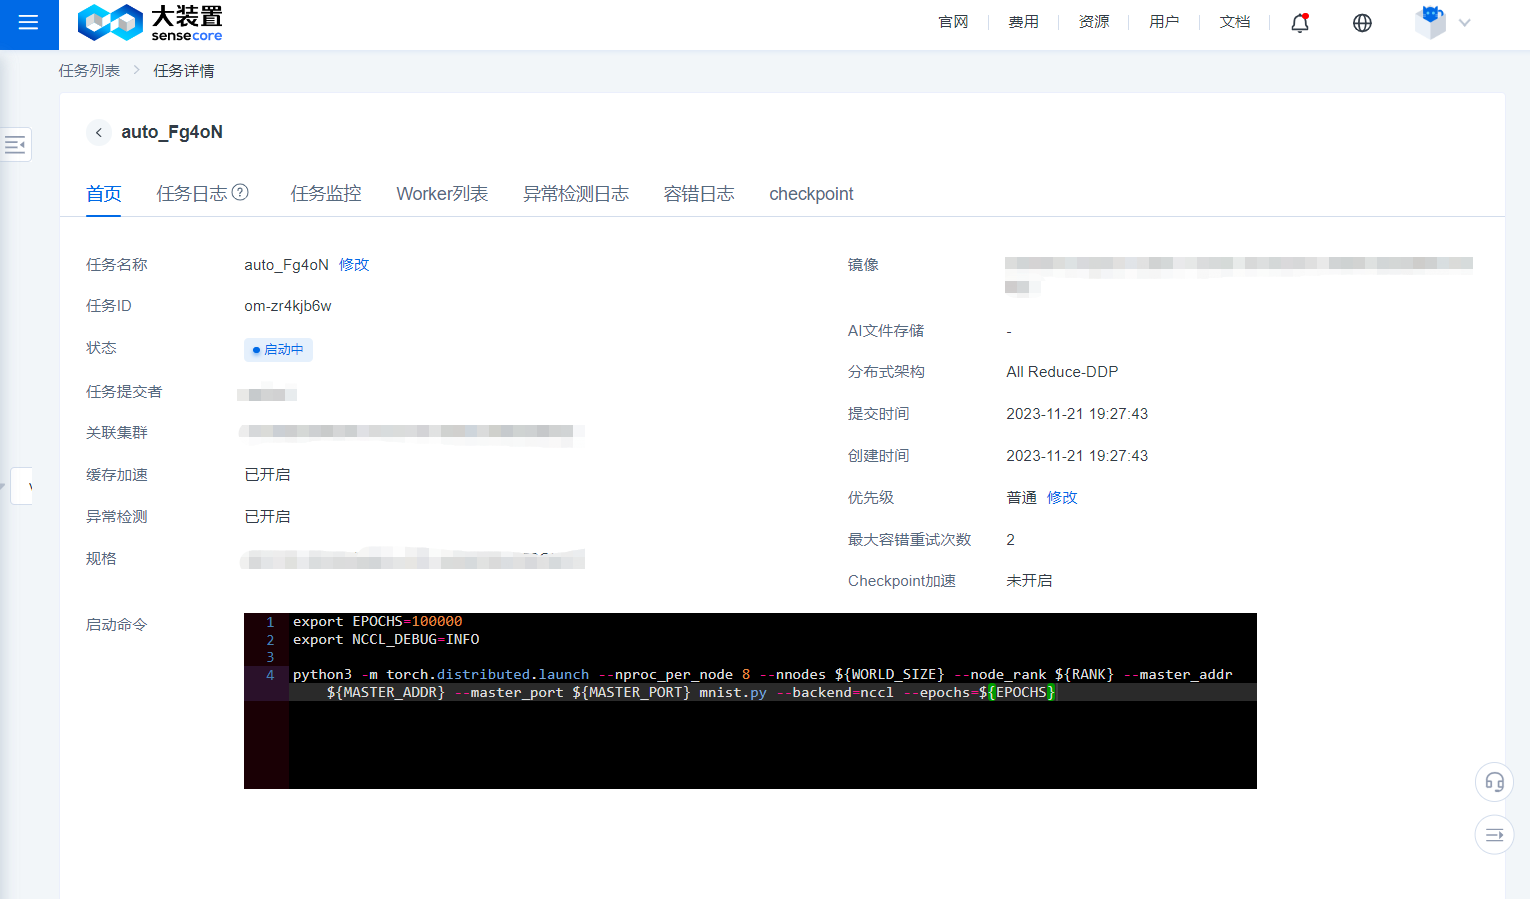Open the headset customer support icon
1530x899 pixels.
pyautogui.click(x=1494, y=782)
